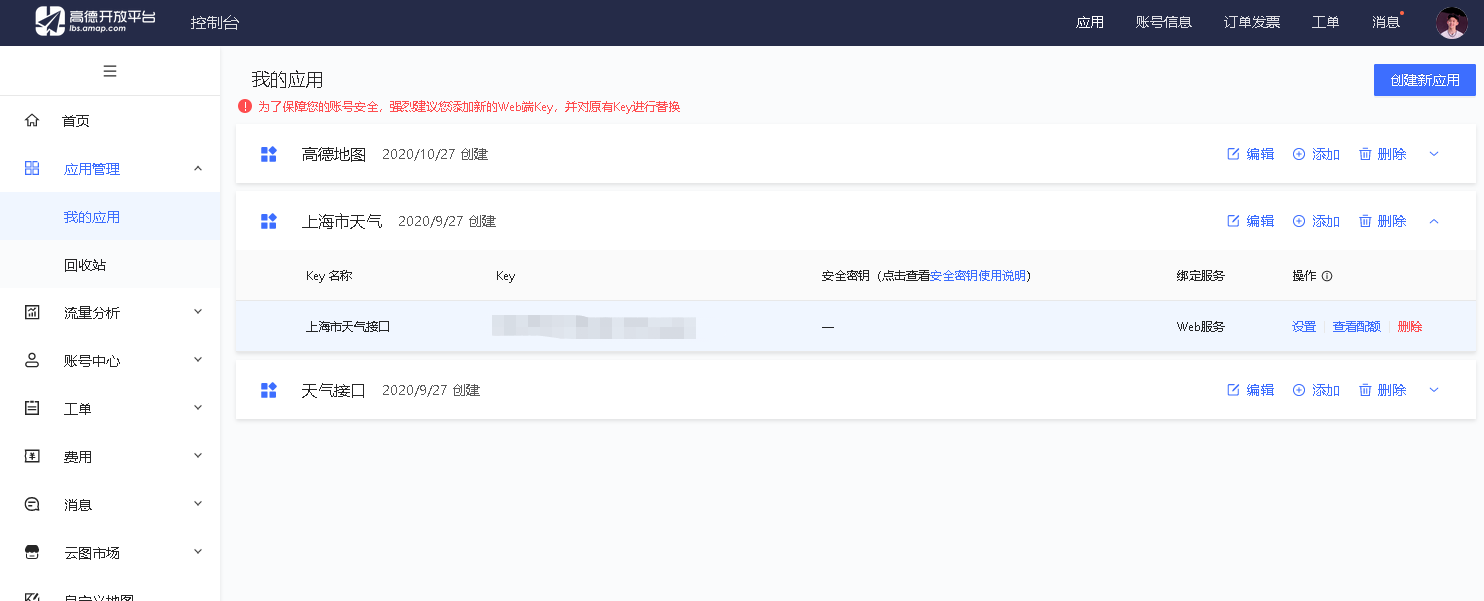The image size is (1484, 601).
Task: Open 账号信息 in top navigation
Action: (1164, 22)
